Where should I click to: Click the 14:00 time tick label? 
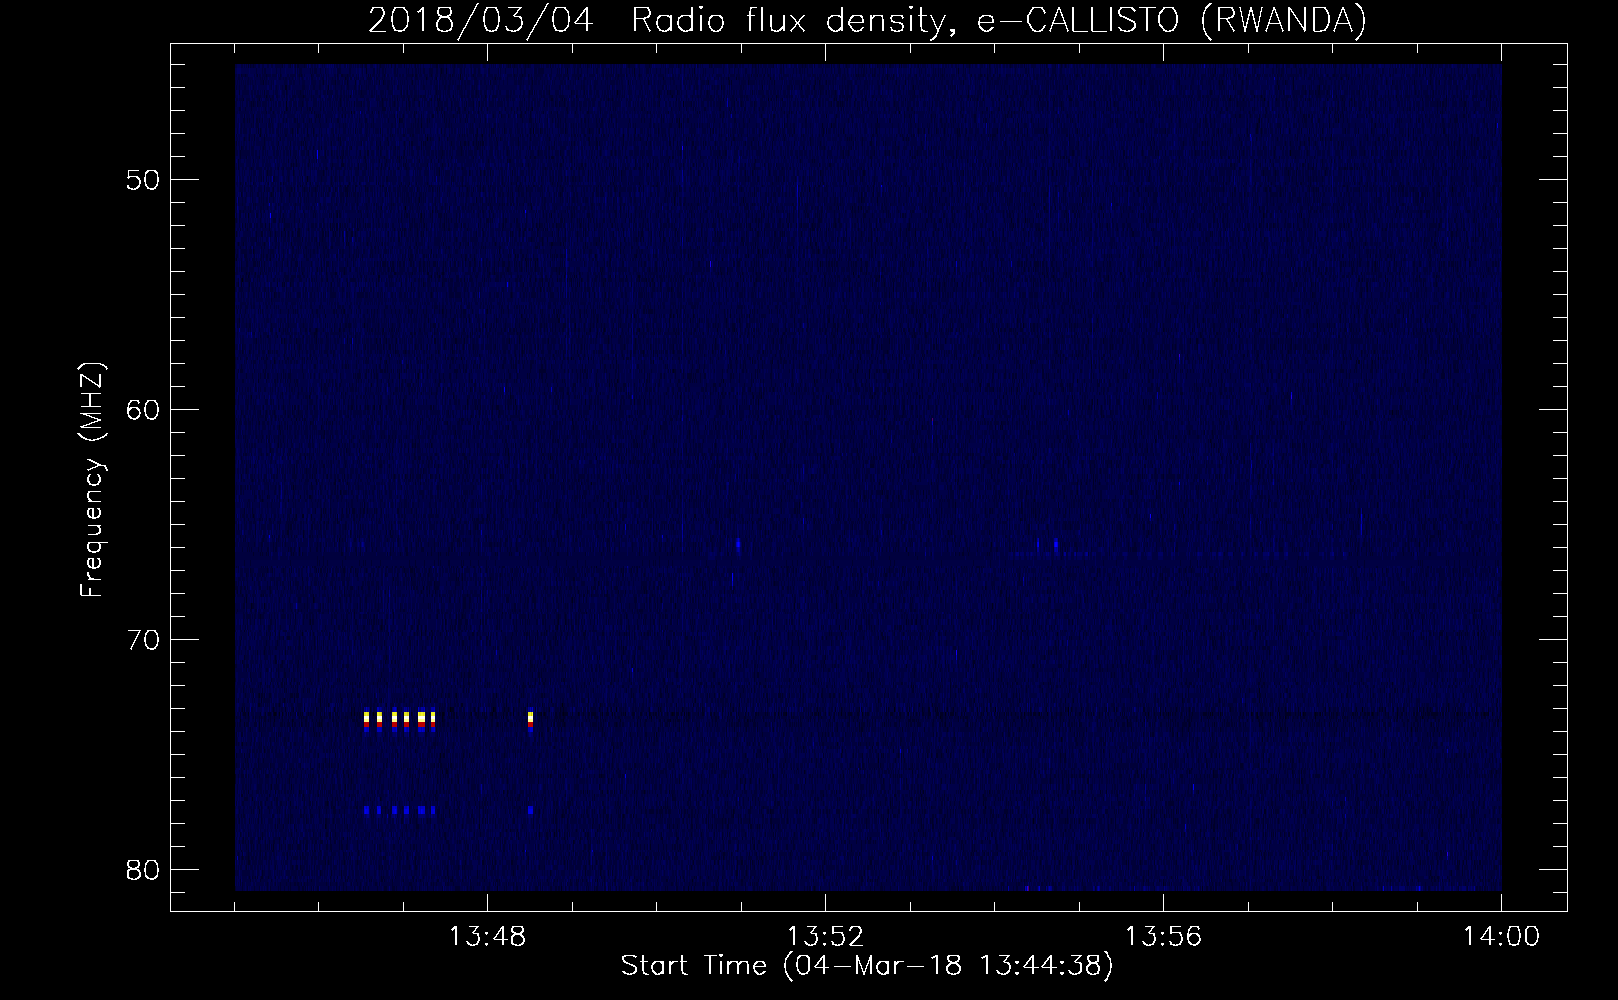point(1501,938)
